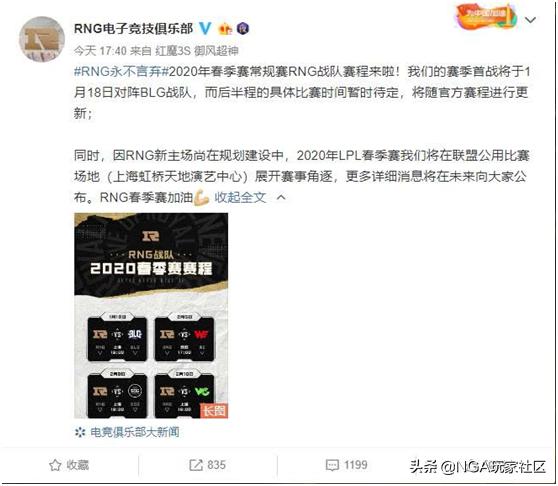Screen dimensions: 558x486
Task: Click the comment bubble icon
Action: pos(332,465)
